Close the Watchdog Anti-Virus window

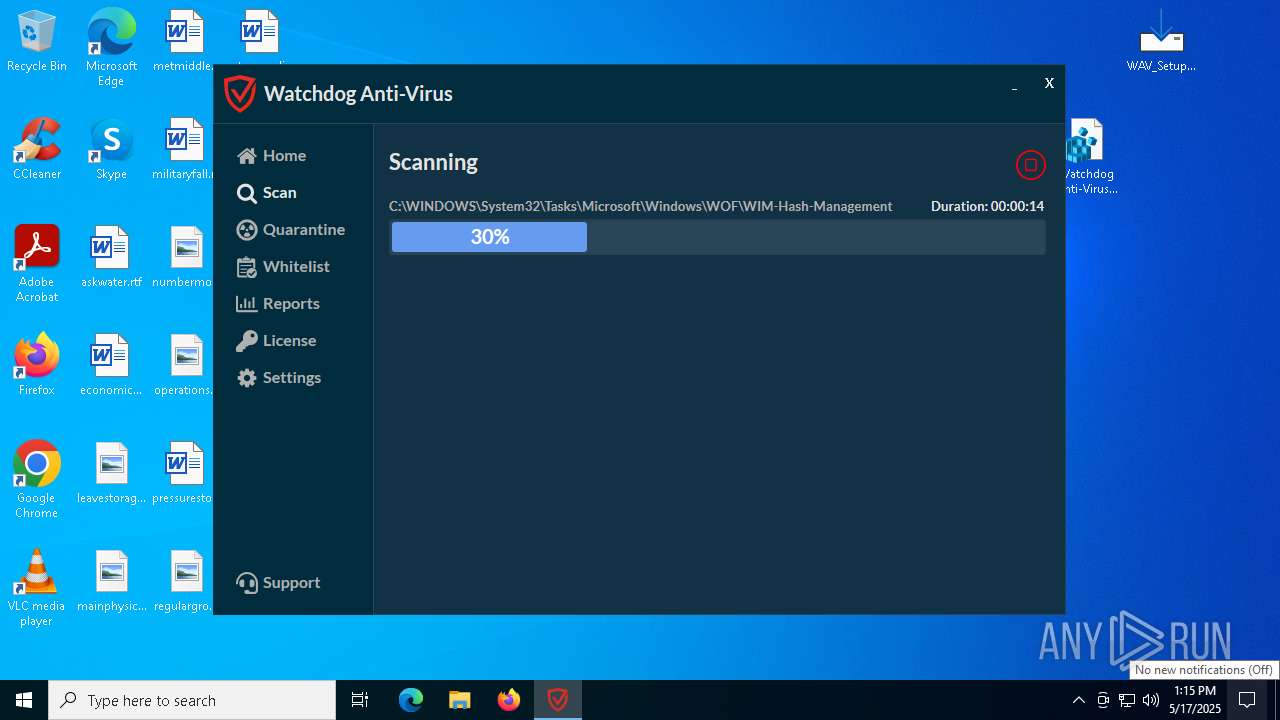click(x=1049, y=84)
